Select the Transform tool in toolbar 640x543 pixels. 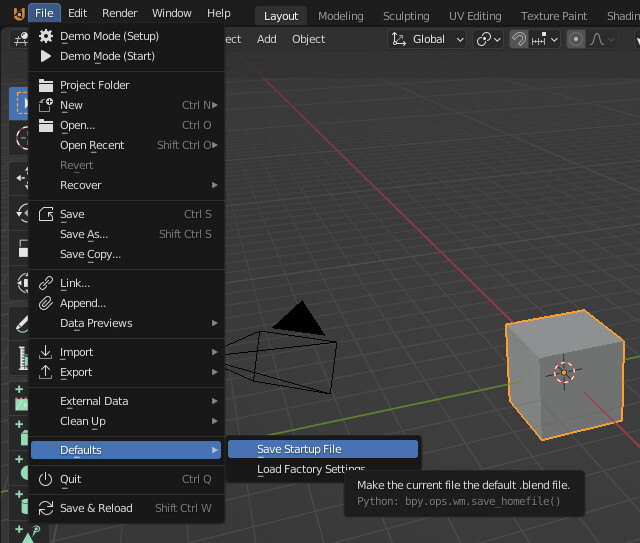click(x=19, y=283)
